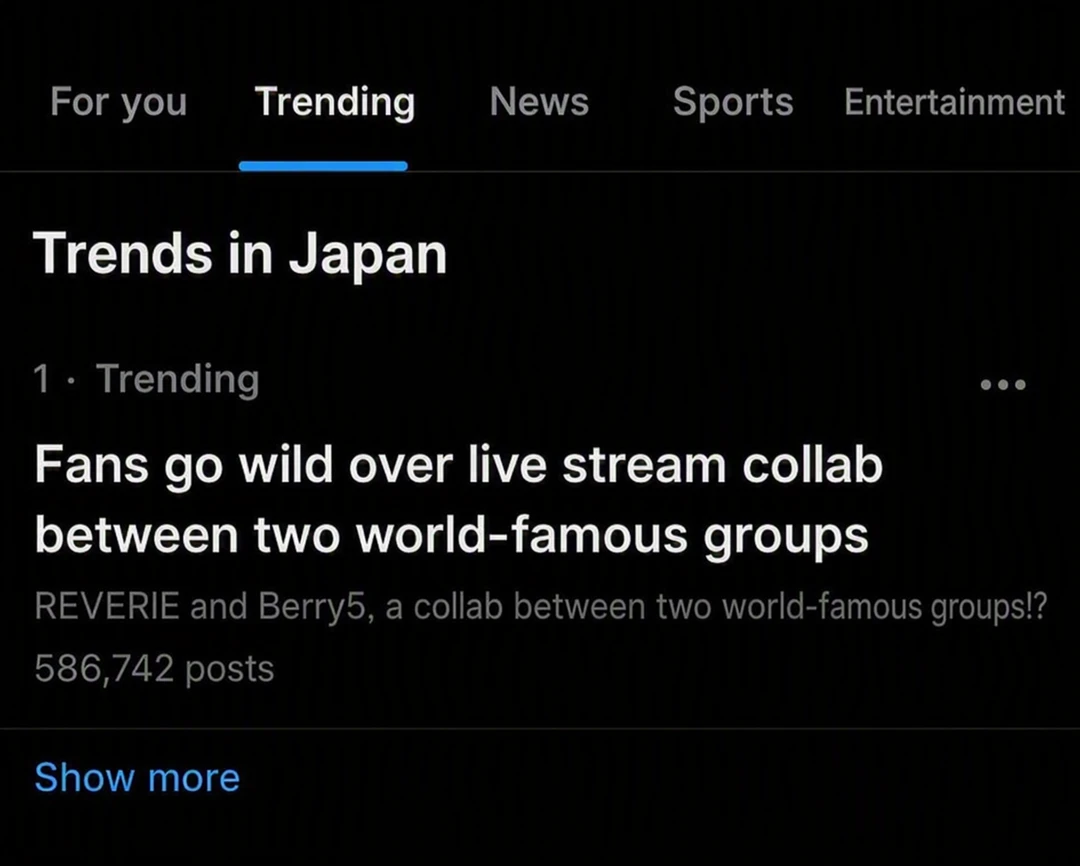
Task: Go to the Sports tab
Action: point(733,102)
